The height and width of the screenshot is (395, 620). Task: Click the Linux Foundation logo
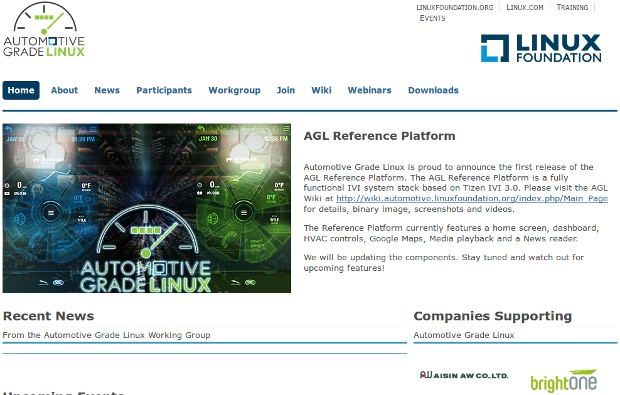click(x=541, y=48)
